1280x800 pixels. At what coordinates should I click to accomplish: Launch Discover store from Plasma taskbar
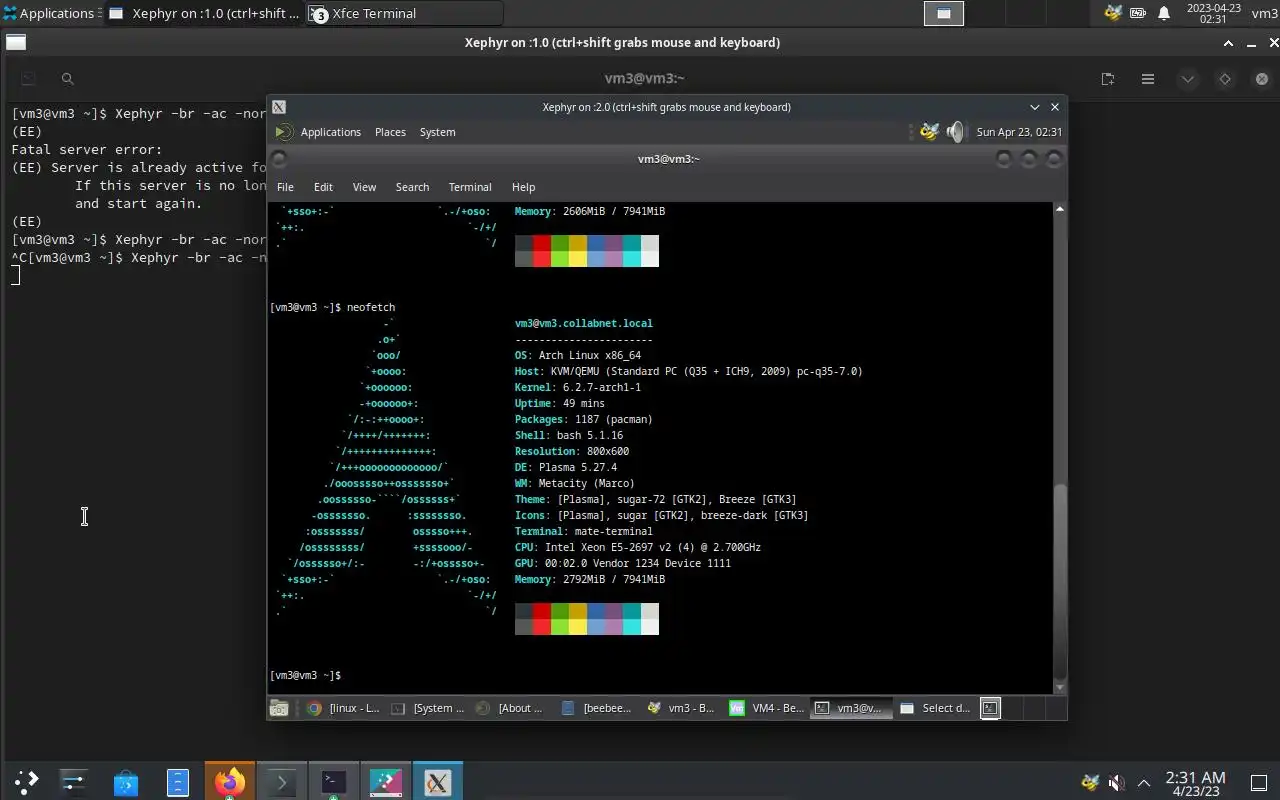125,782
